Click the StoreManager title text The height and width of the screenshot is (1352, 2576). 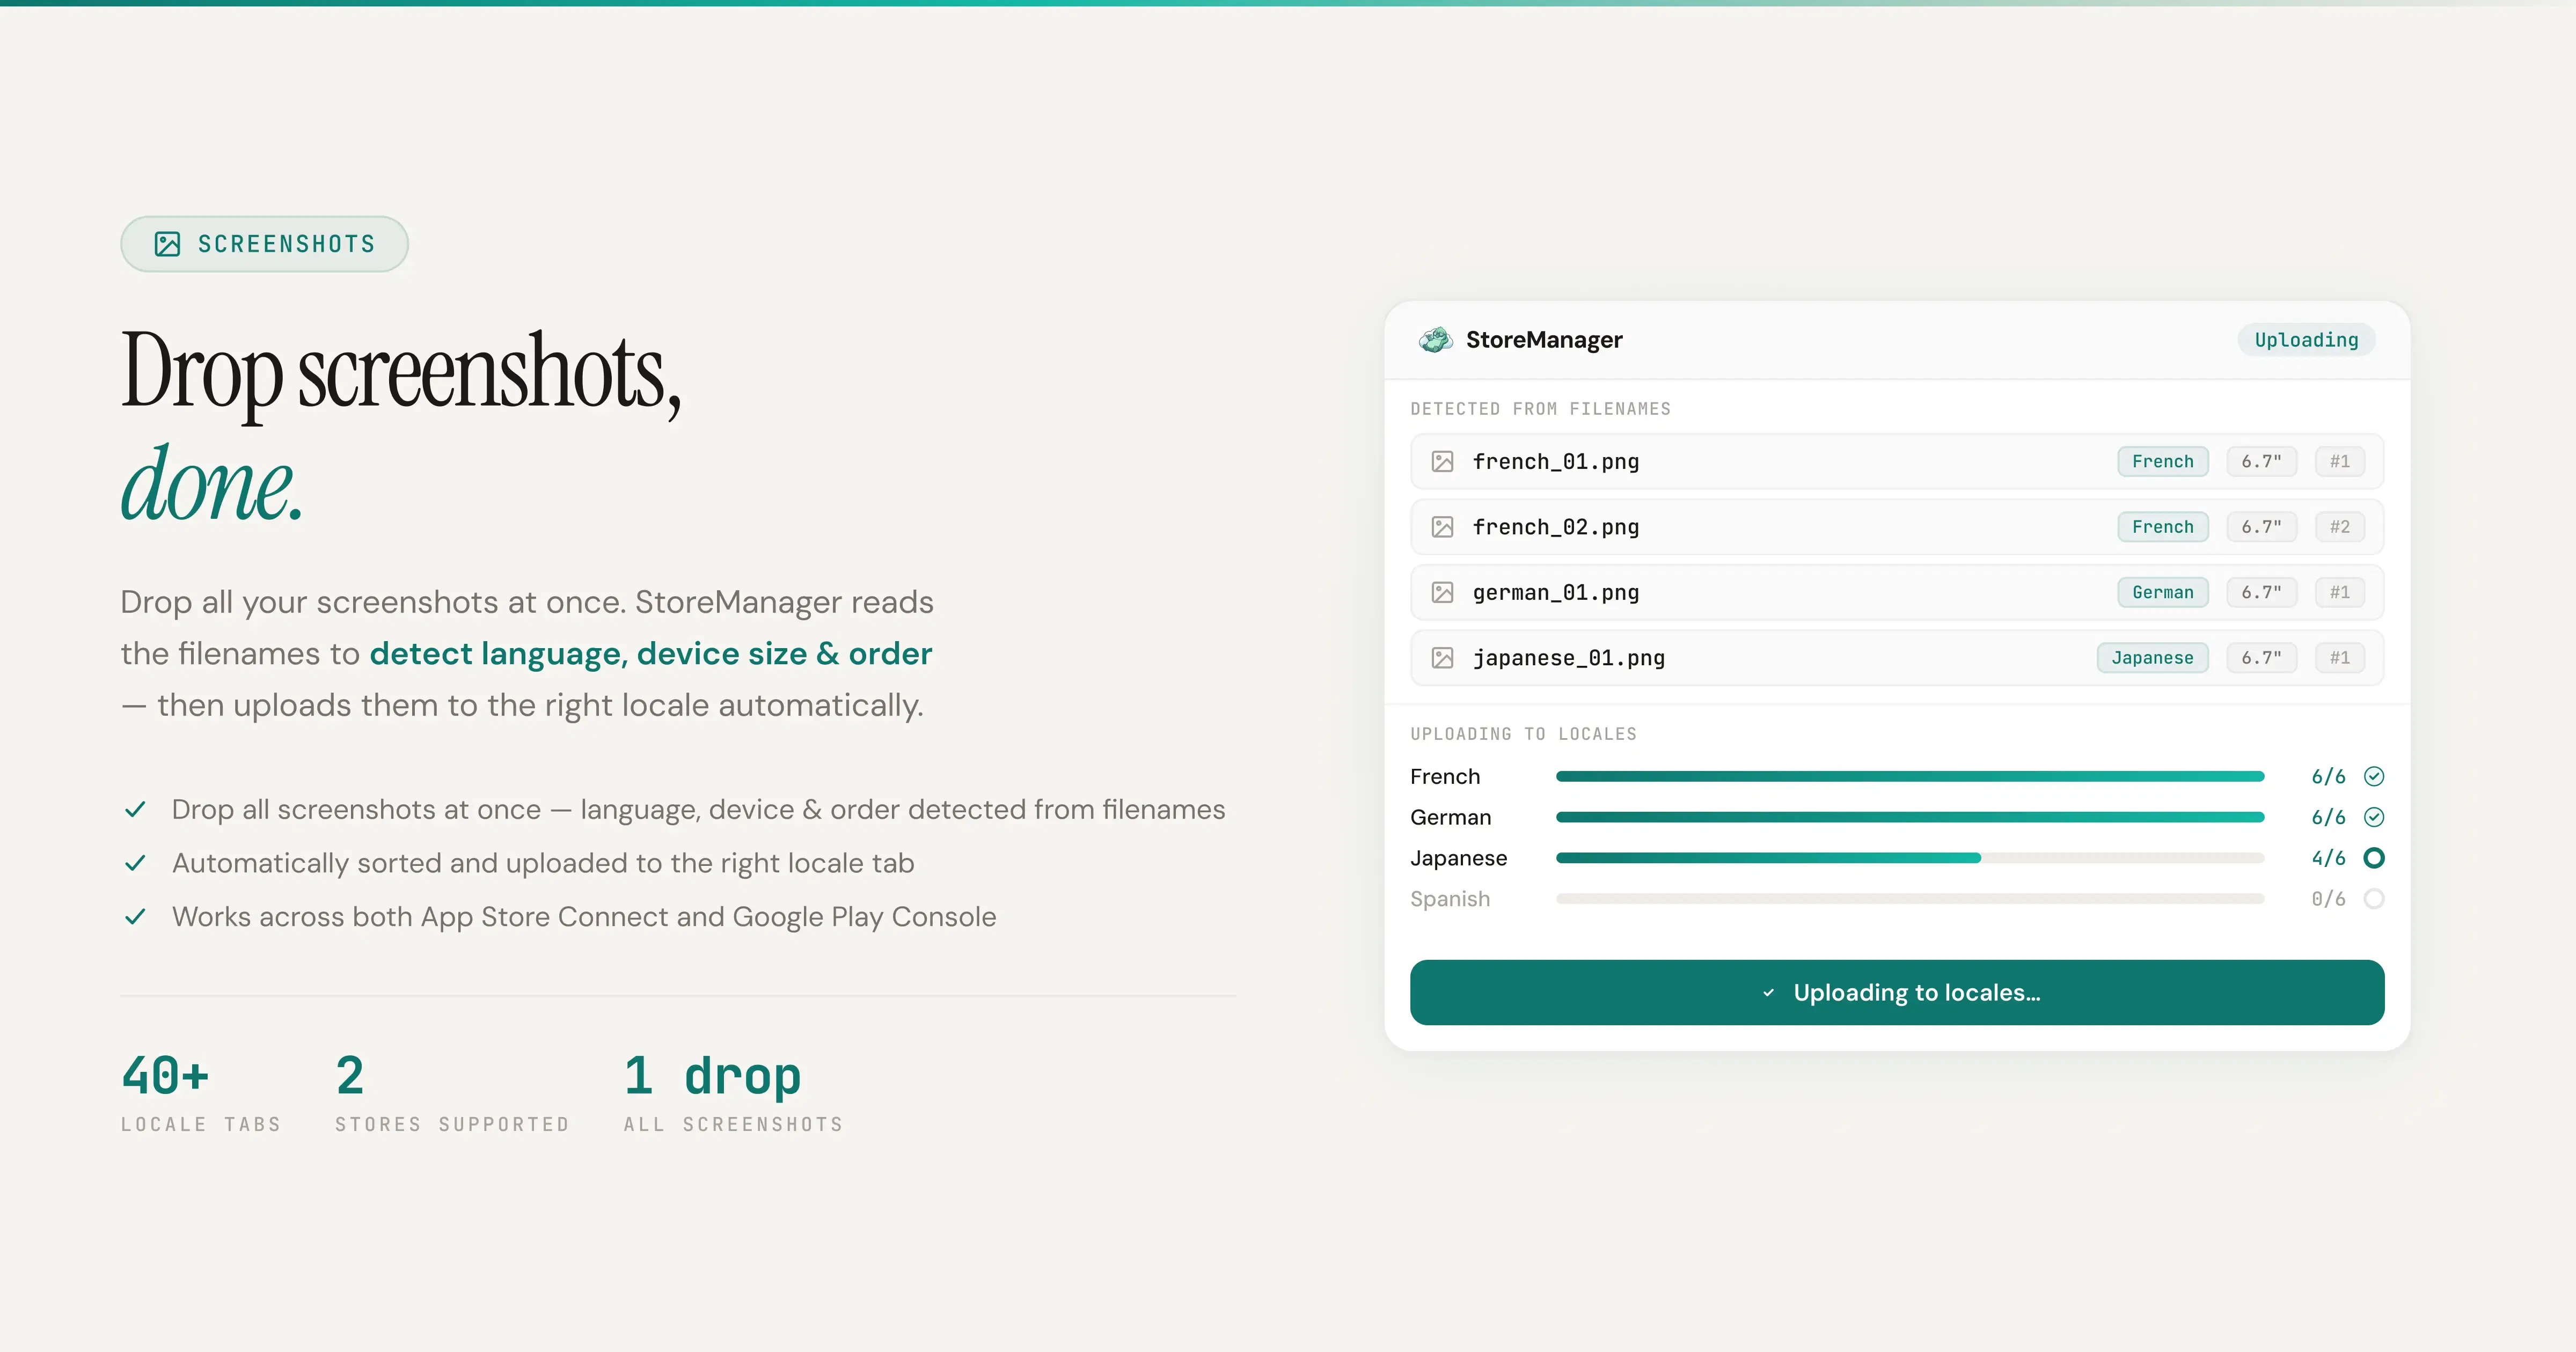(1544, 340)
